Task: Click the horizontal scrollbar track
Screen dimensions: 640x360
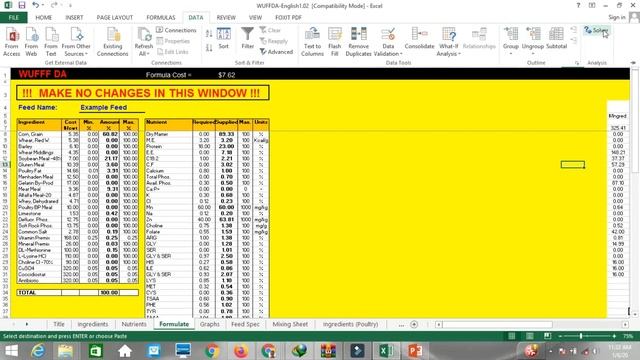Action: (x=532, y=324)
